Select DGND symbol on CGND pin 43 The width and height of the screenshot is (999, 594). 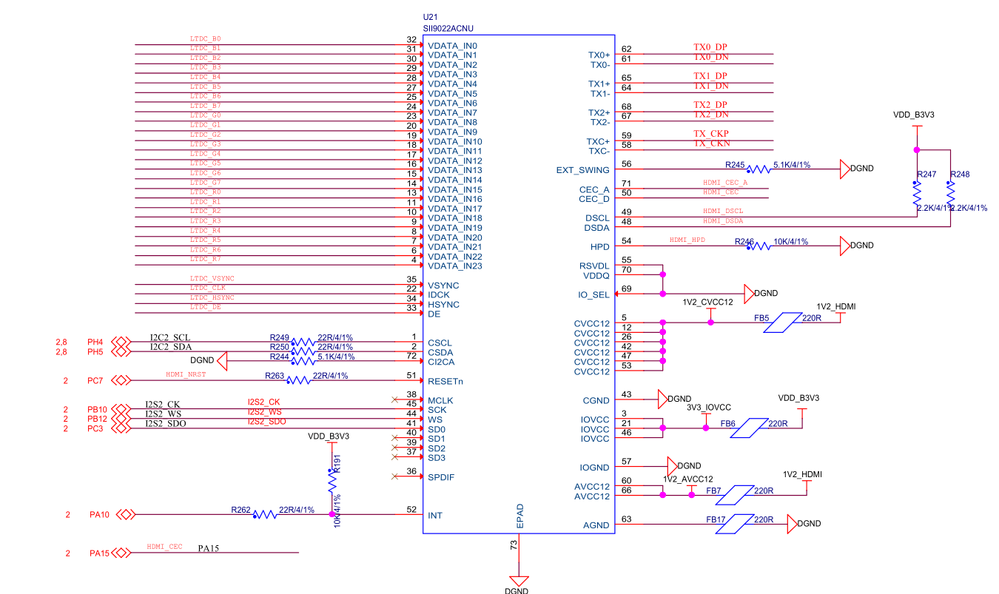click(663, 399)
